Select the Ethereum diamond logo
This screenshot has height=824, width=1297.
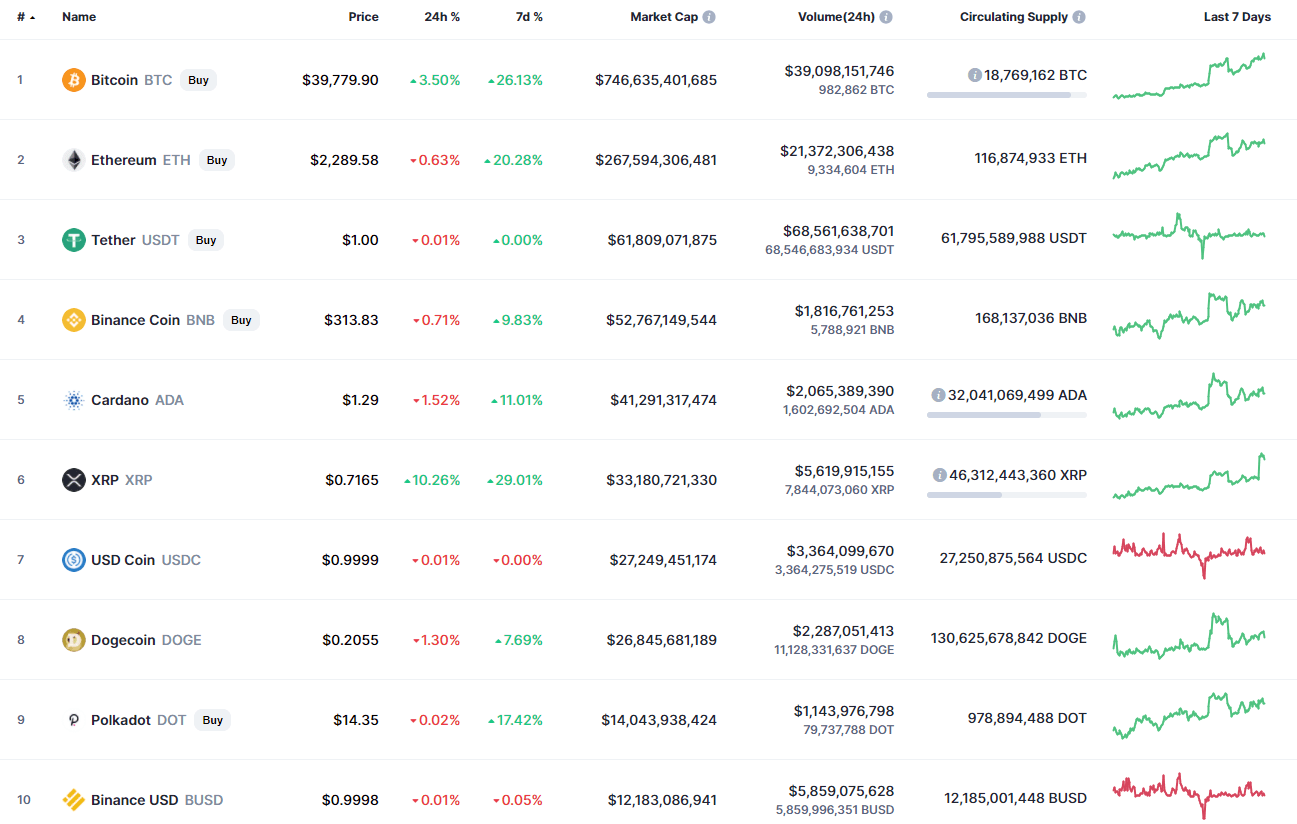[x=73, y=159]
